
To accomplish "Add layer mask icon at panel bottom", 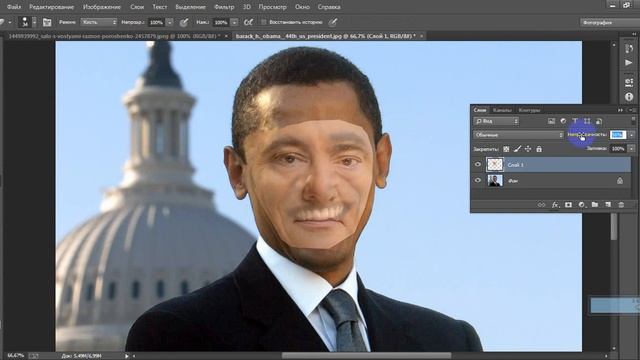I will coord(568,205).
